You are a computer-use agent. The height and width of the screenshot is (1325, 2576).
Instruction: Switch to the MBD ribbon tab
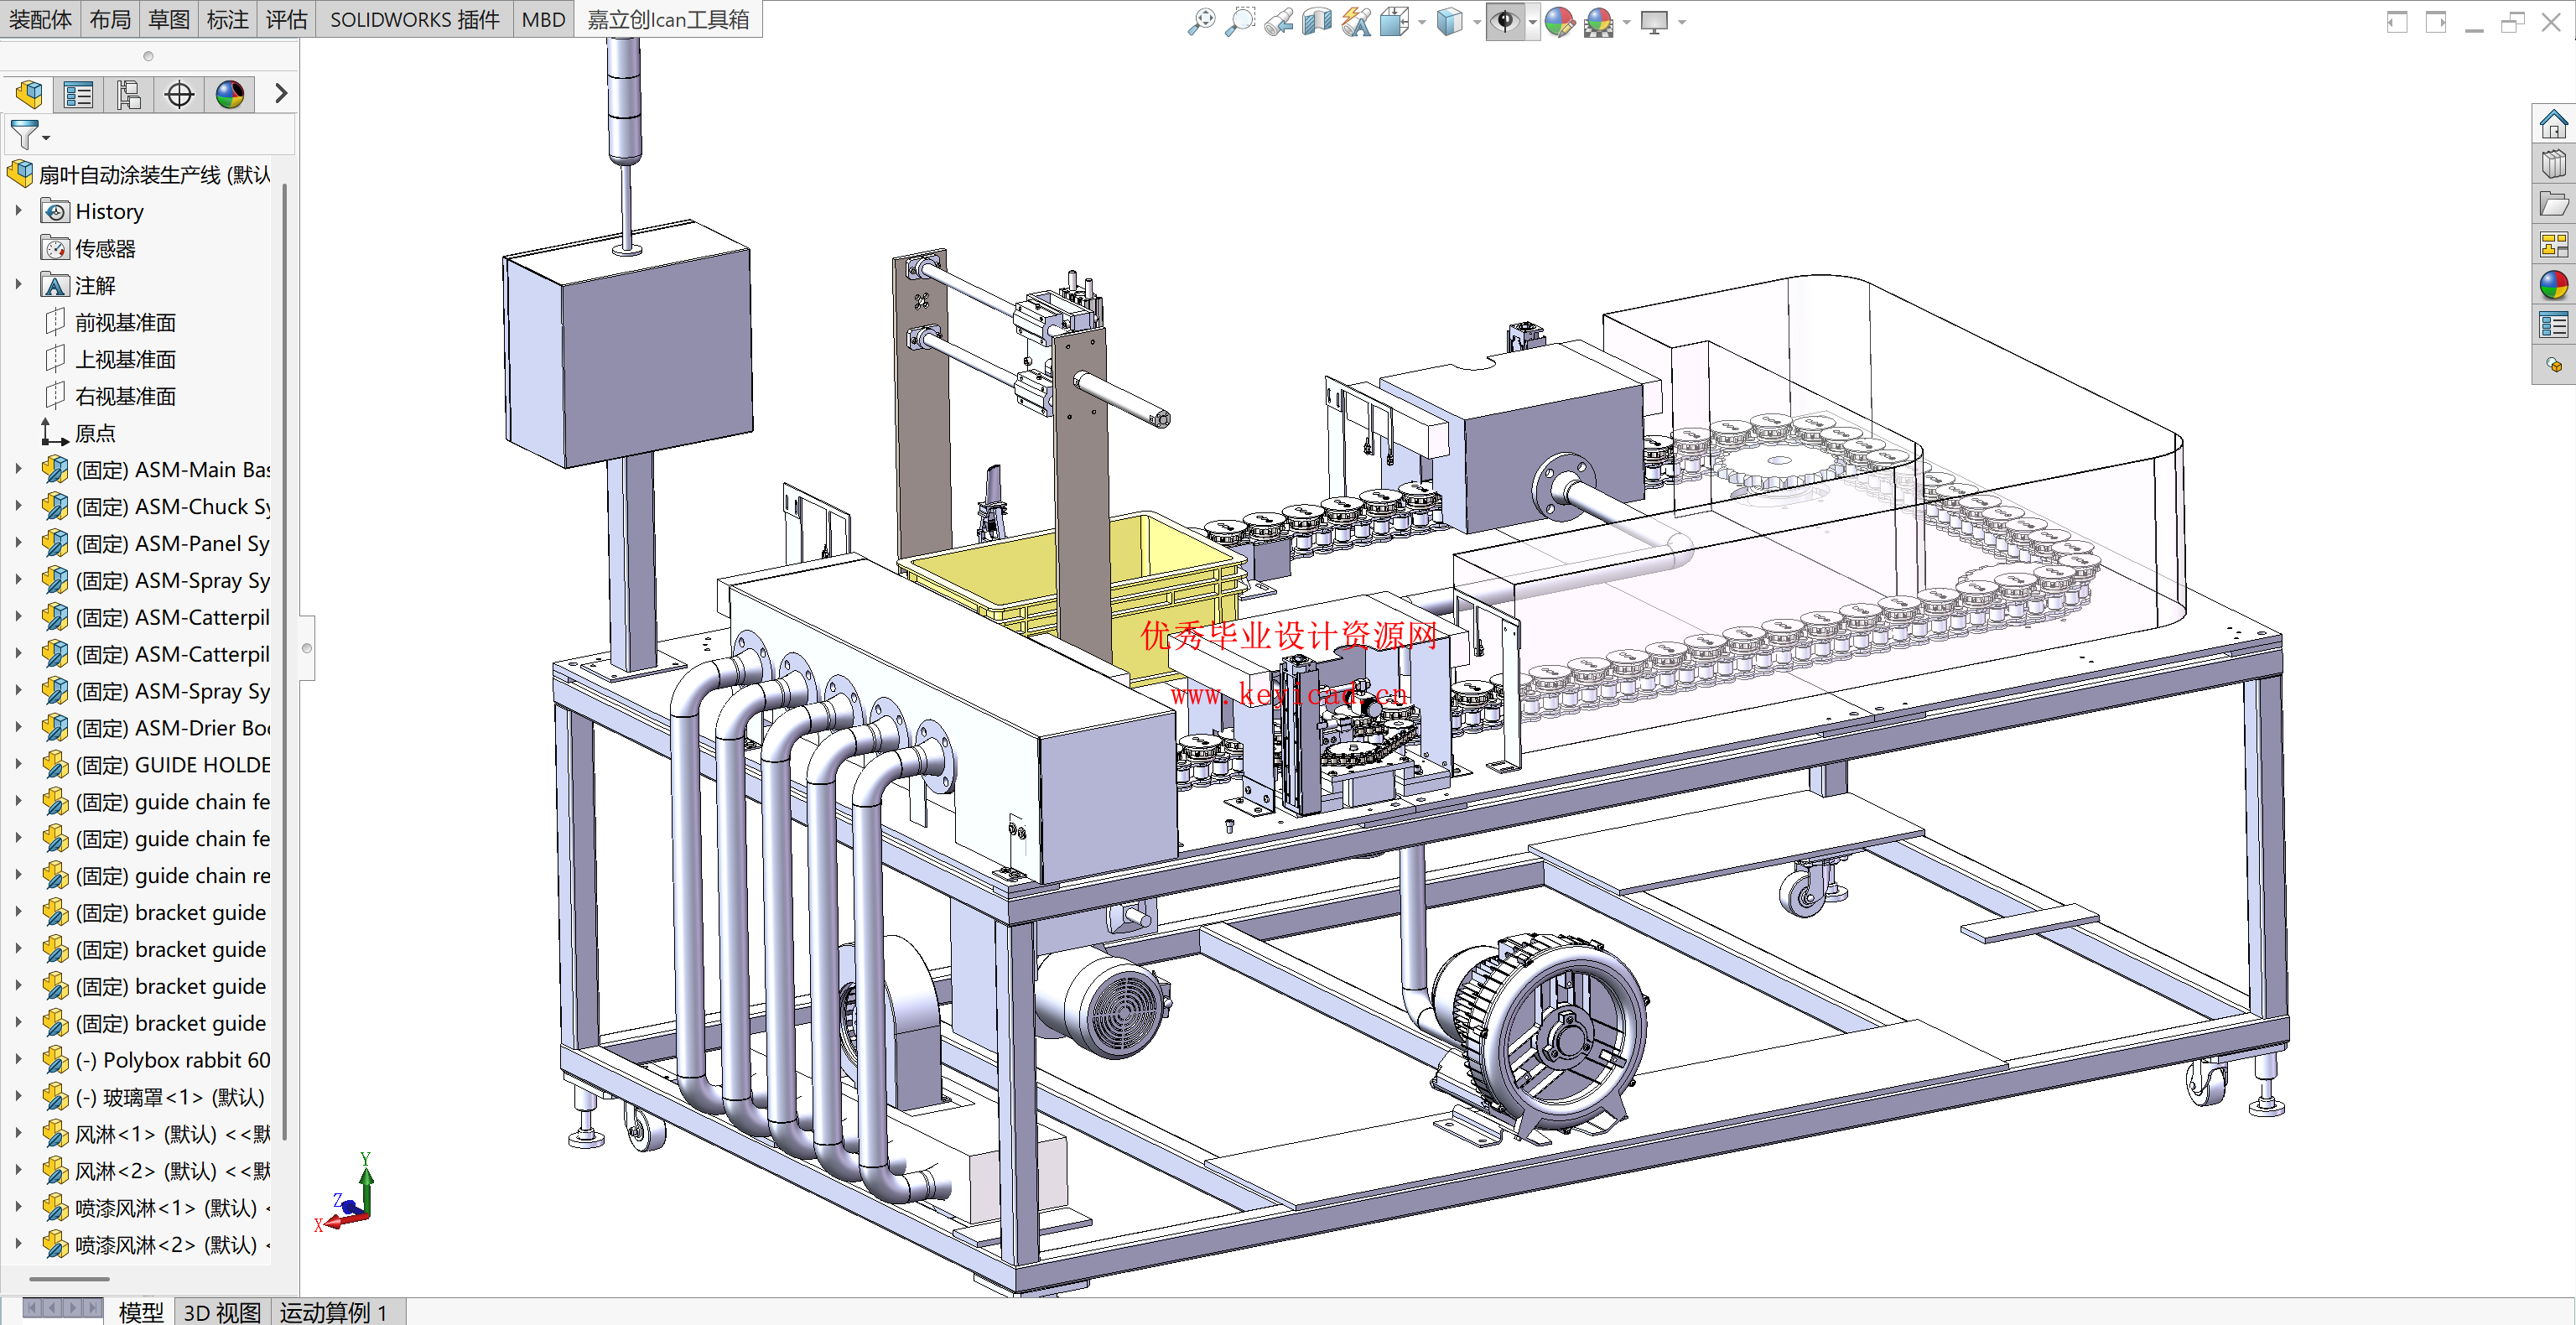click(x=543, y=19)
